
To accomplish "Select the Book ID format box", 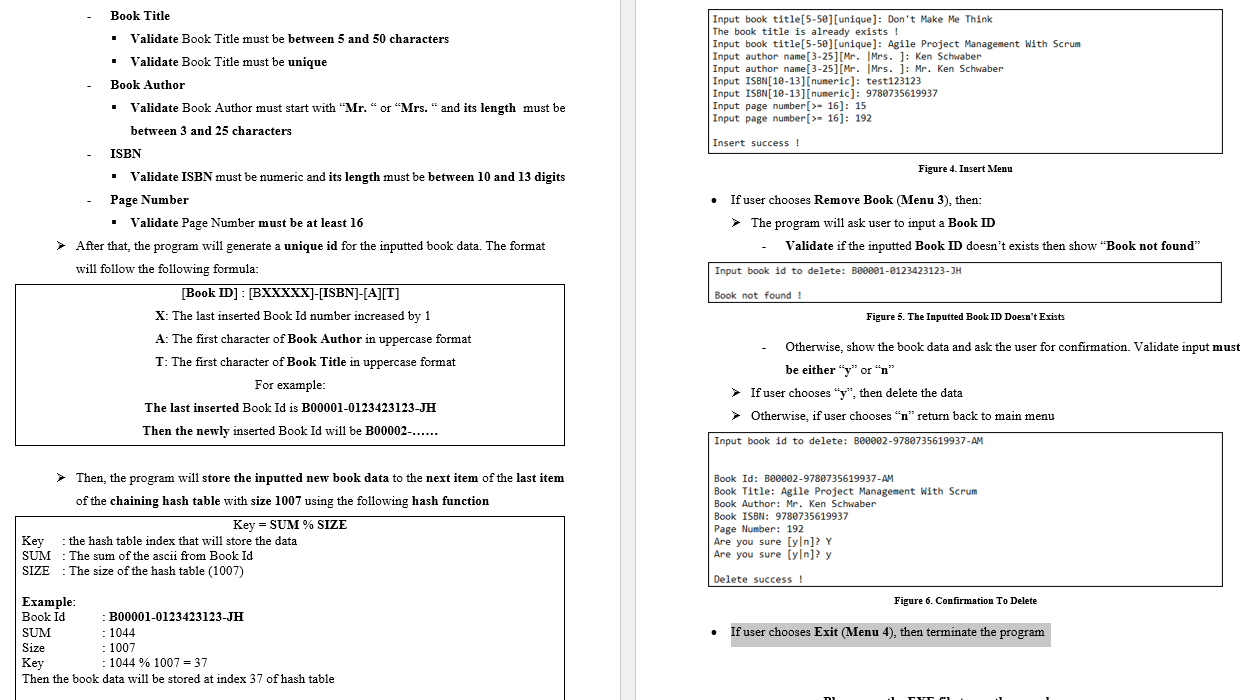I will pyautogui.click(x=290, y=365).
